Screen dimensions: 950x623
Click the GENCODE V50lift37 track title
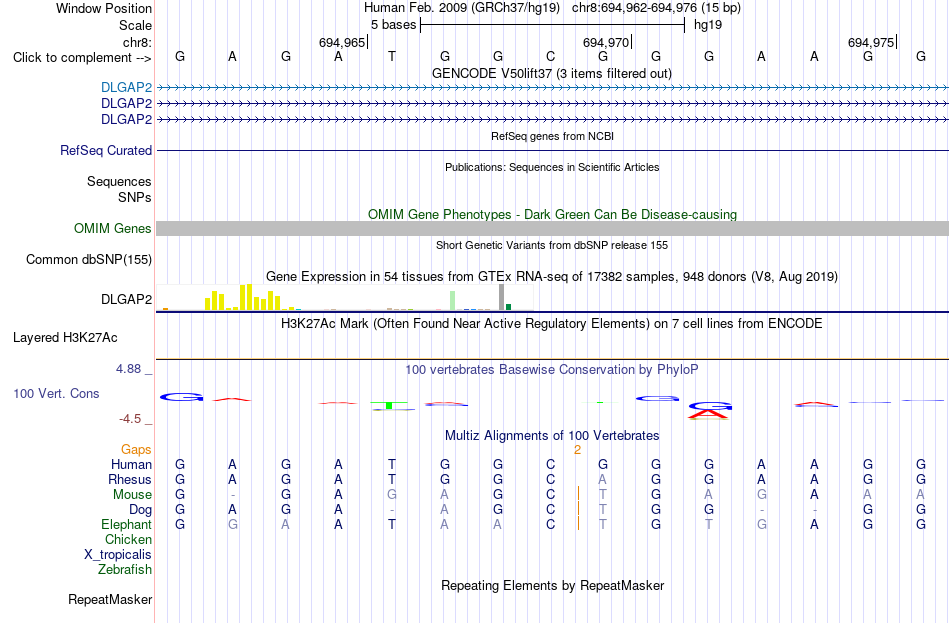(552, 73)
